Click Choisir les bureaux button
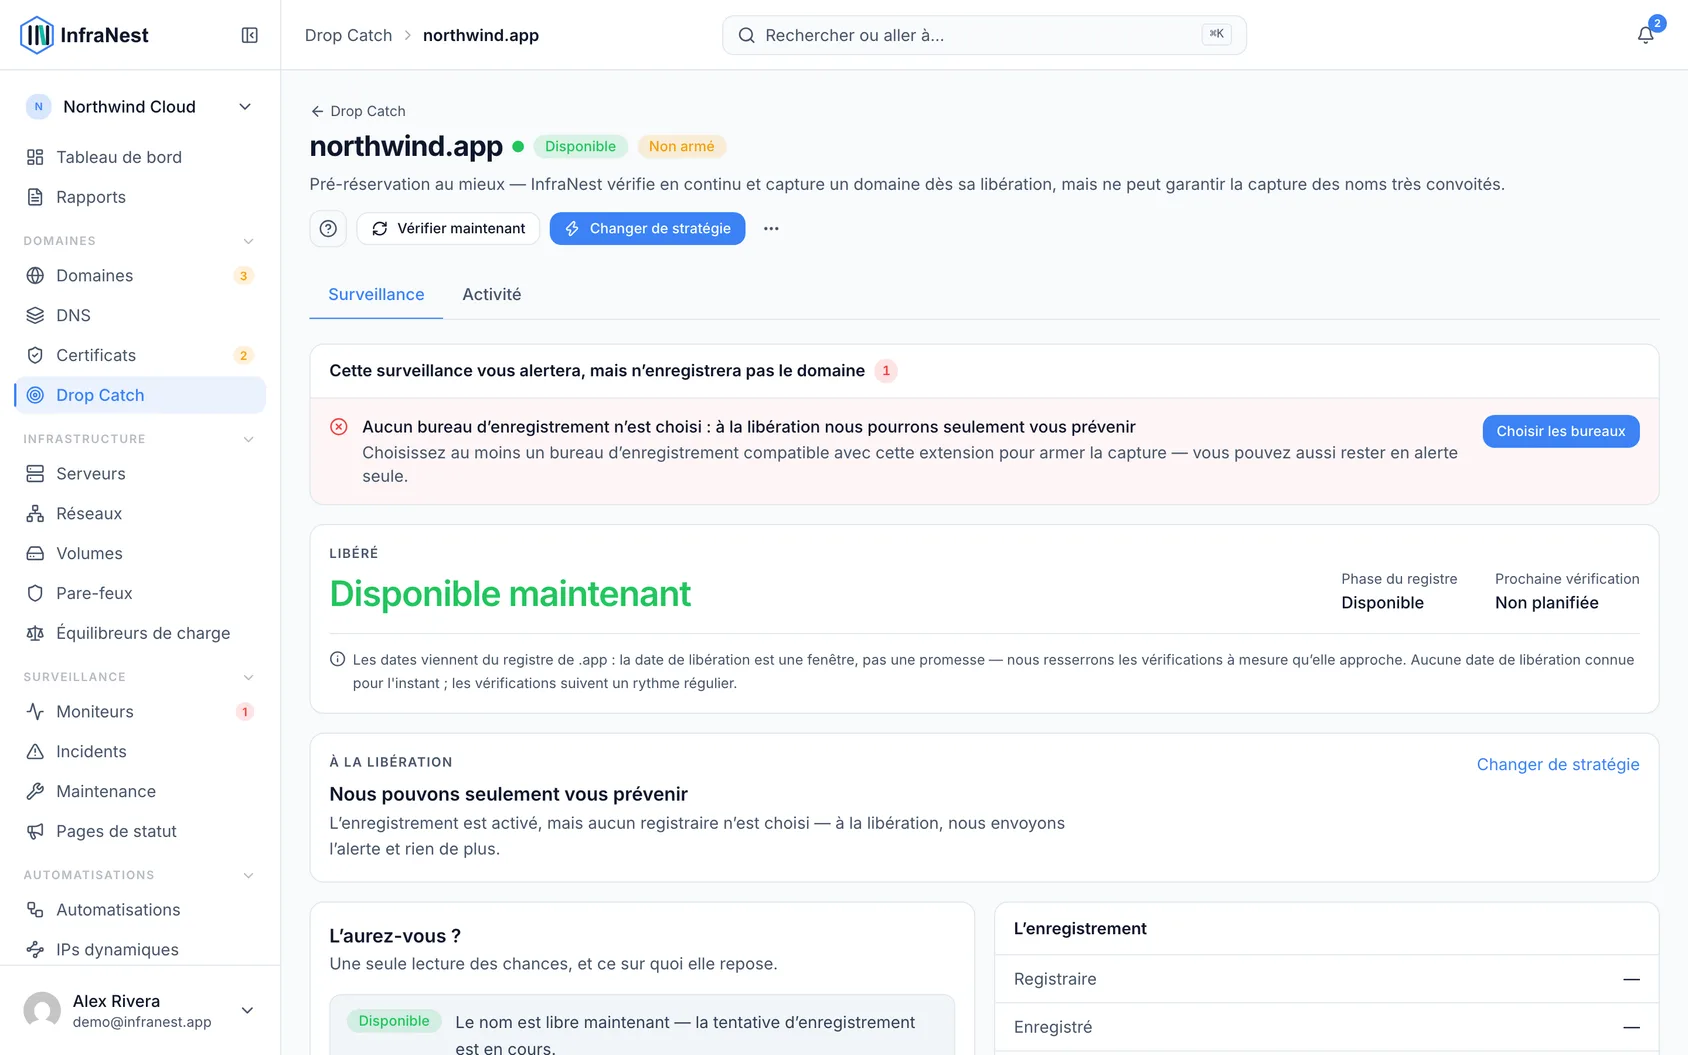This screenshot has width=1688, height=1055. 1561,431
